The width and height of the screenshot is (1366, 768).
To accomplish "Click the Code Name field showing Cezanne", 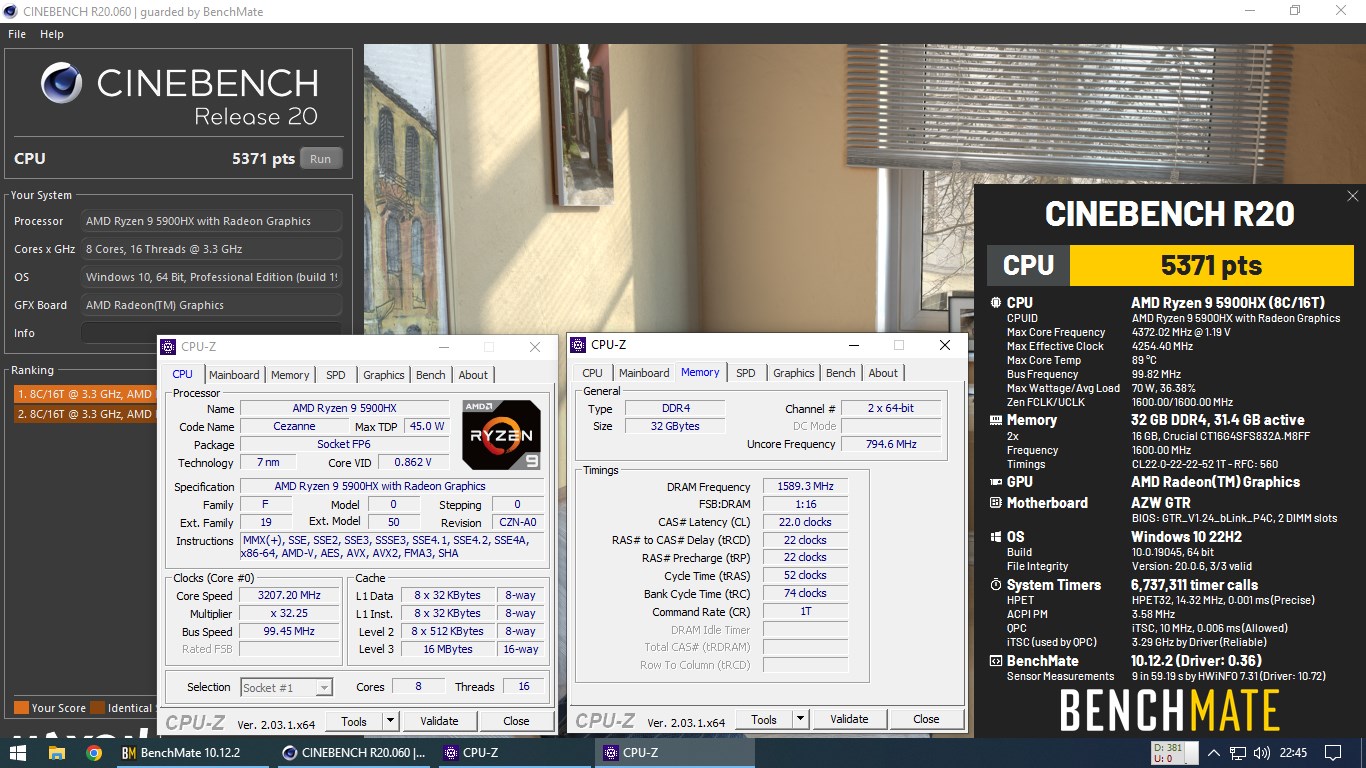I will click(293, 427).
